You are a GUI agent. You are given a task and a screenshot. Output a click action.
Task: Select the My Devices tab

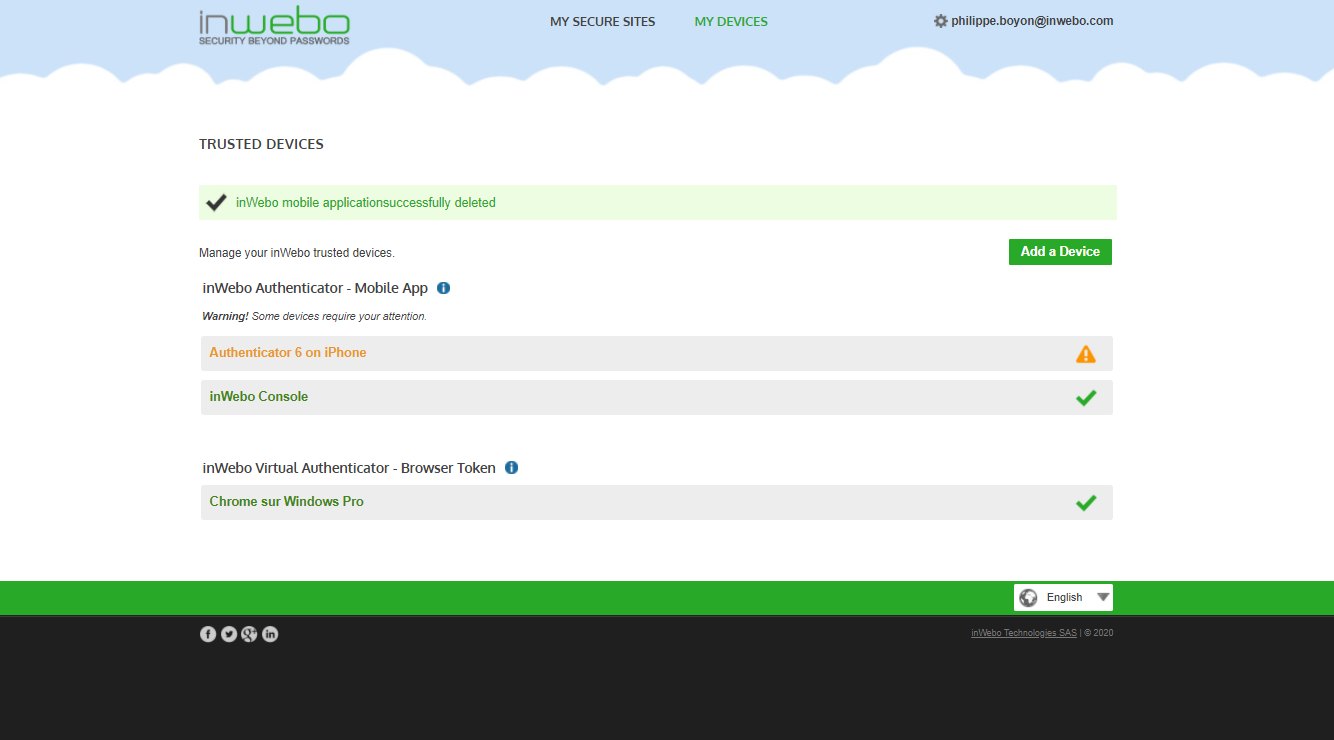tap(731, 22)
